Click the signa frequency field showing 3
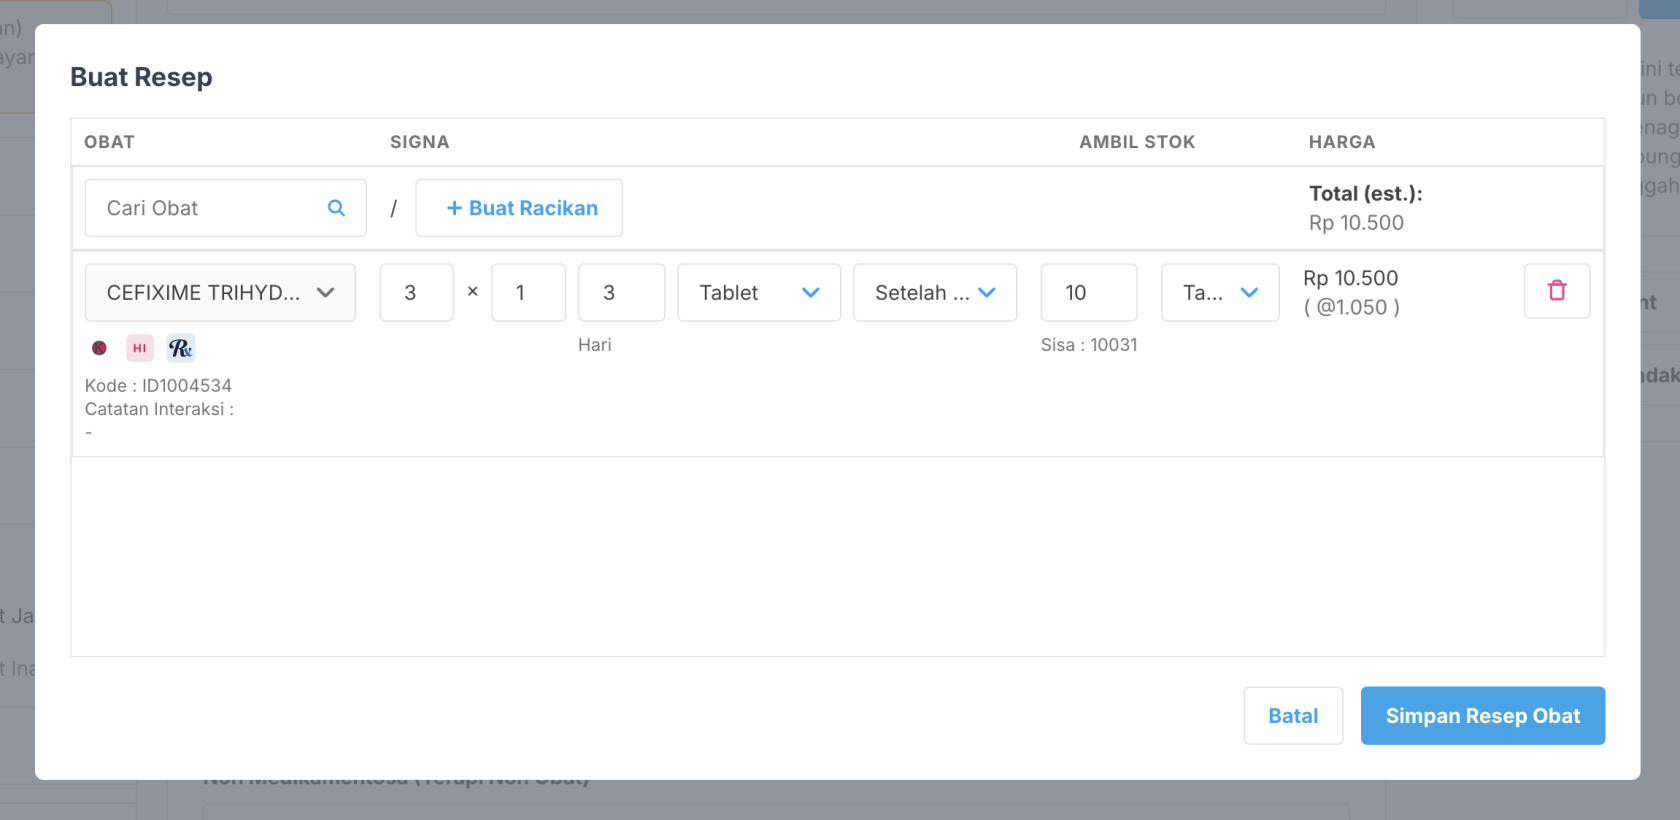Image resolution: width=1680 pixels, height=820 pixels. pos(416,293)
